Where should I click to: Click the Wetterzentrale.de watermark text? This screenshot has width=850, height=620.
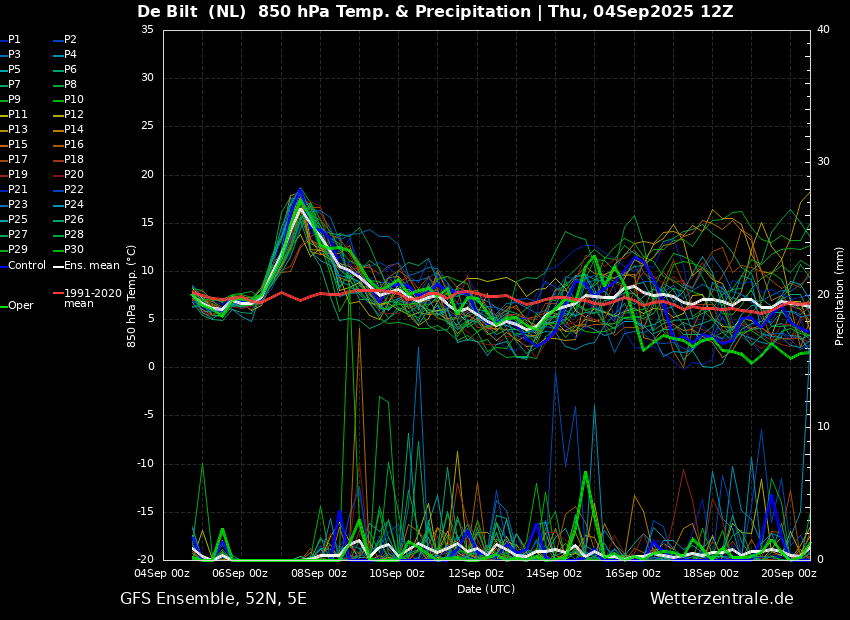click(722, 599)
